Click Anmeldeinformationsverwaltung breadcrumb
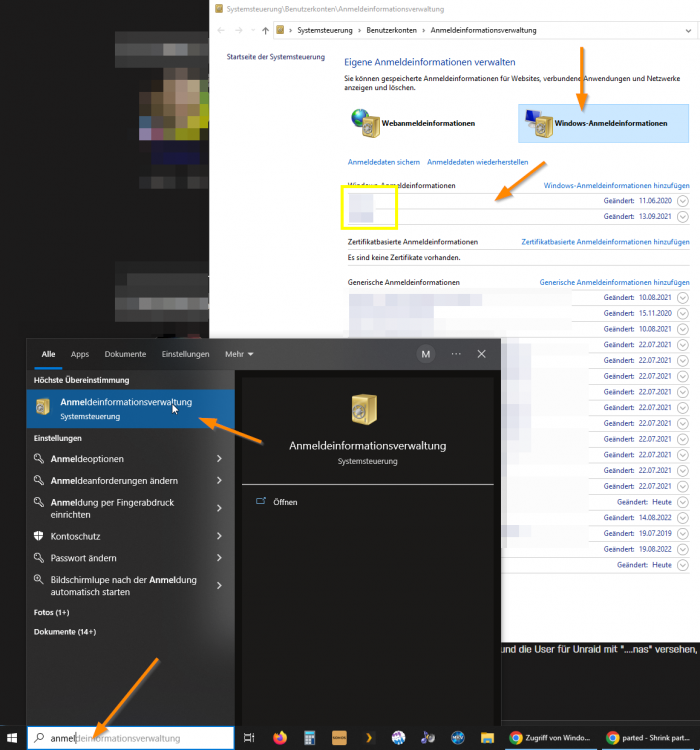 (483, 30)
